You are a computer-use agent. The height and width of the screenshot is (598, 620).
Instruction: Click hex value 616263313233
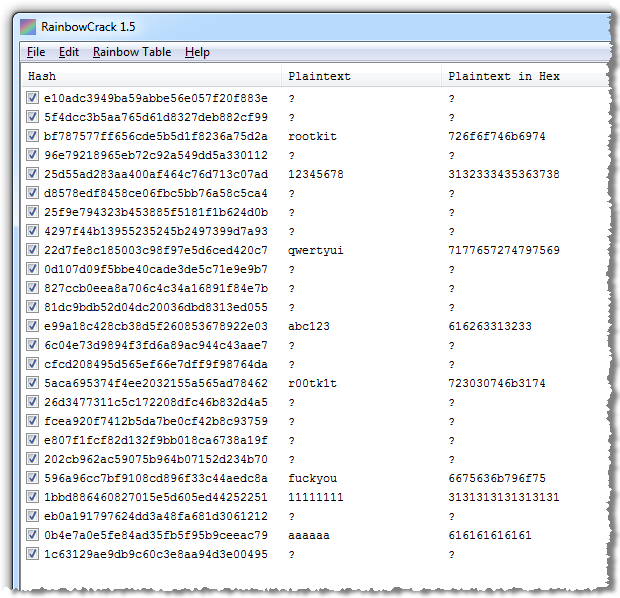tap(490, 326)
